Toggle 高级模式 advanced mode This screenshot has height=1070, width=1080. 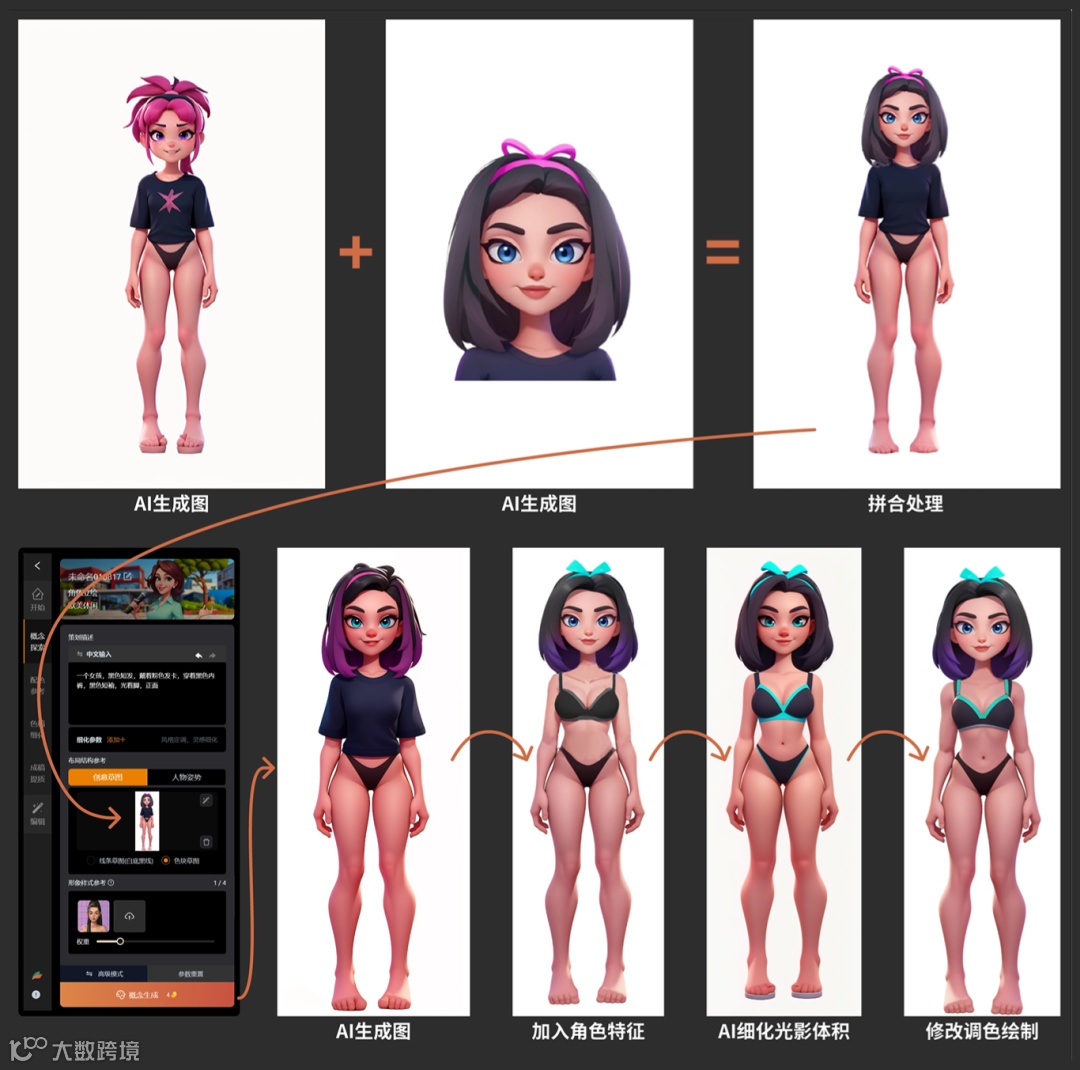tap(104, 974)
